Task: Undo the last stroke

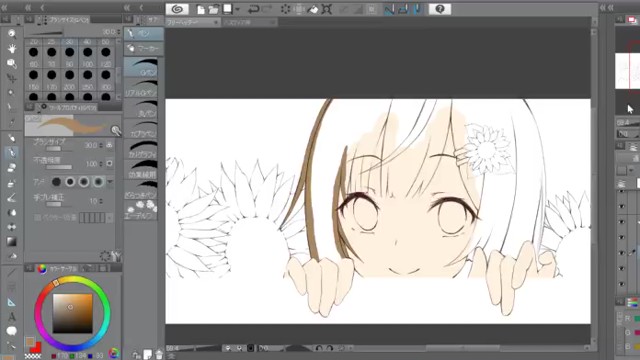Action: [x=253, y=9]
